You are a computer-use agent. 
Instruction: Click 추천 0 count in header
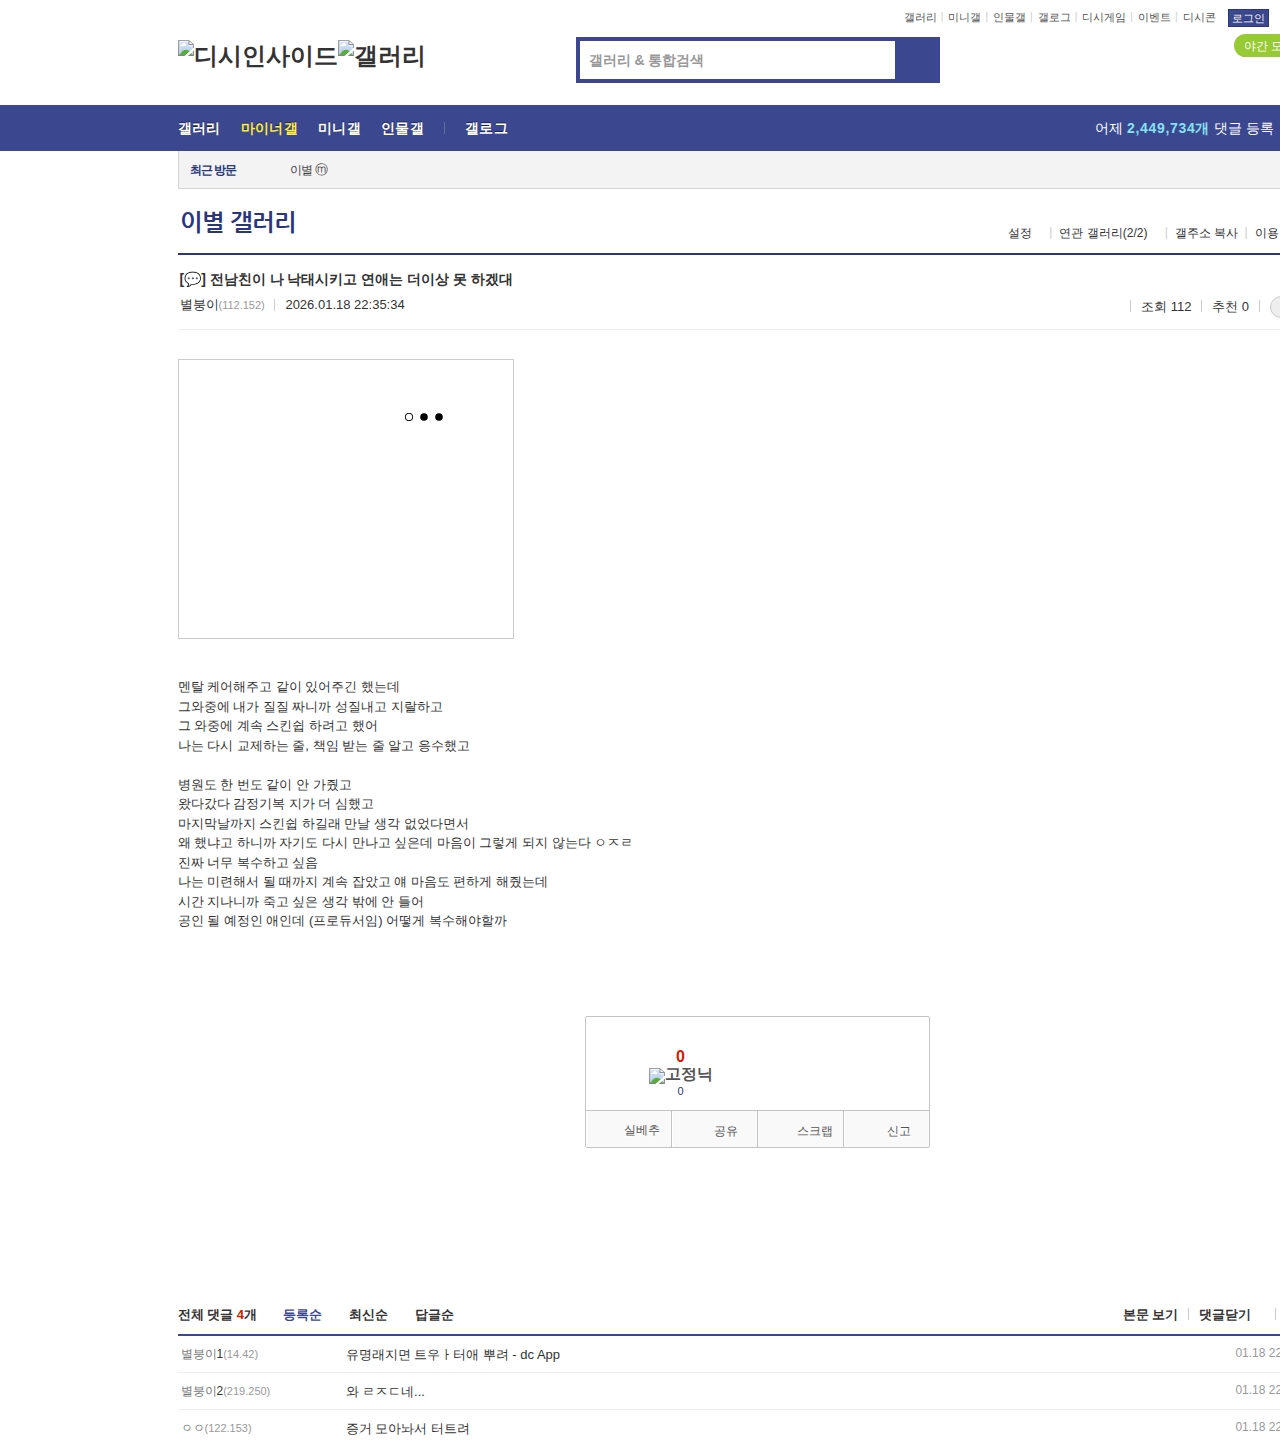[x=1230, y=307]
